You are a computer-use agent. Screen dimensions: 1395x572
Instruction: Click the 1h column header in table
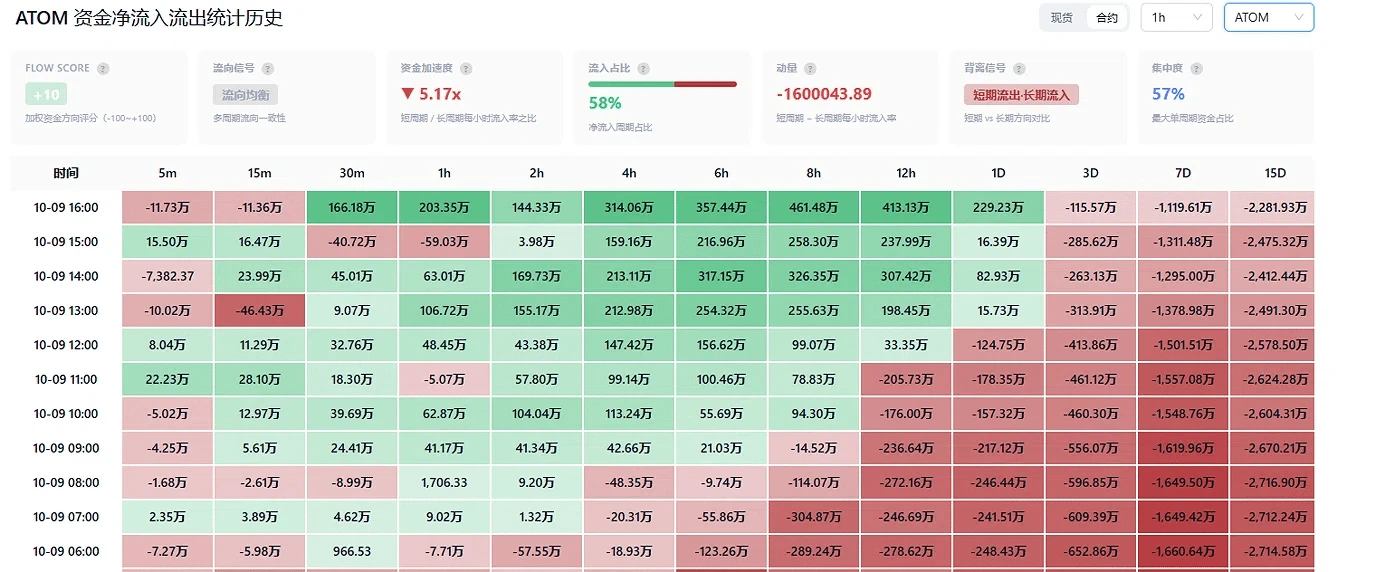pyautogui.click(x=444, y=173)
